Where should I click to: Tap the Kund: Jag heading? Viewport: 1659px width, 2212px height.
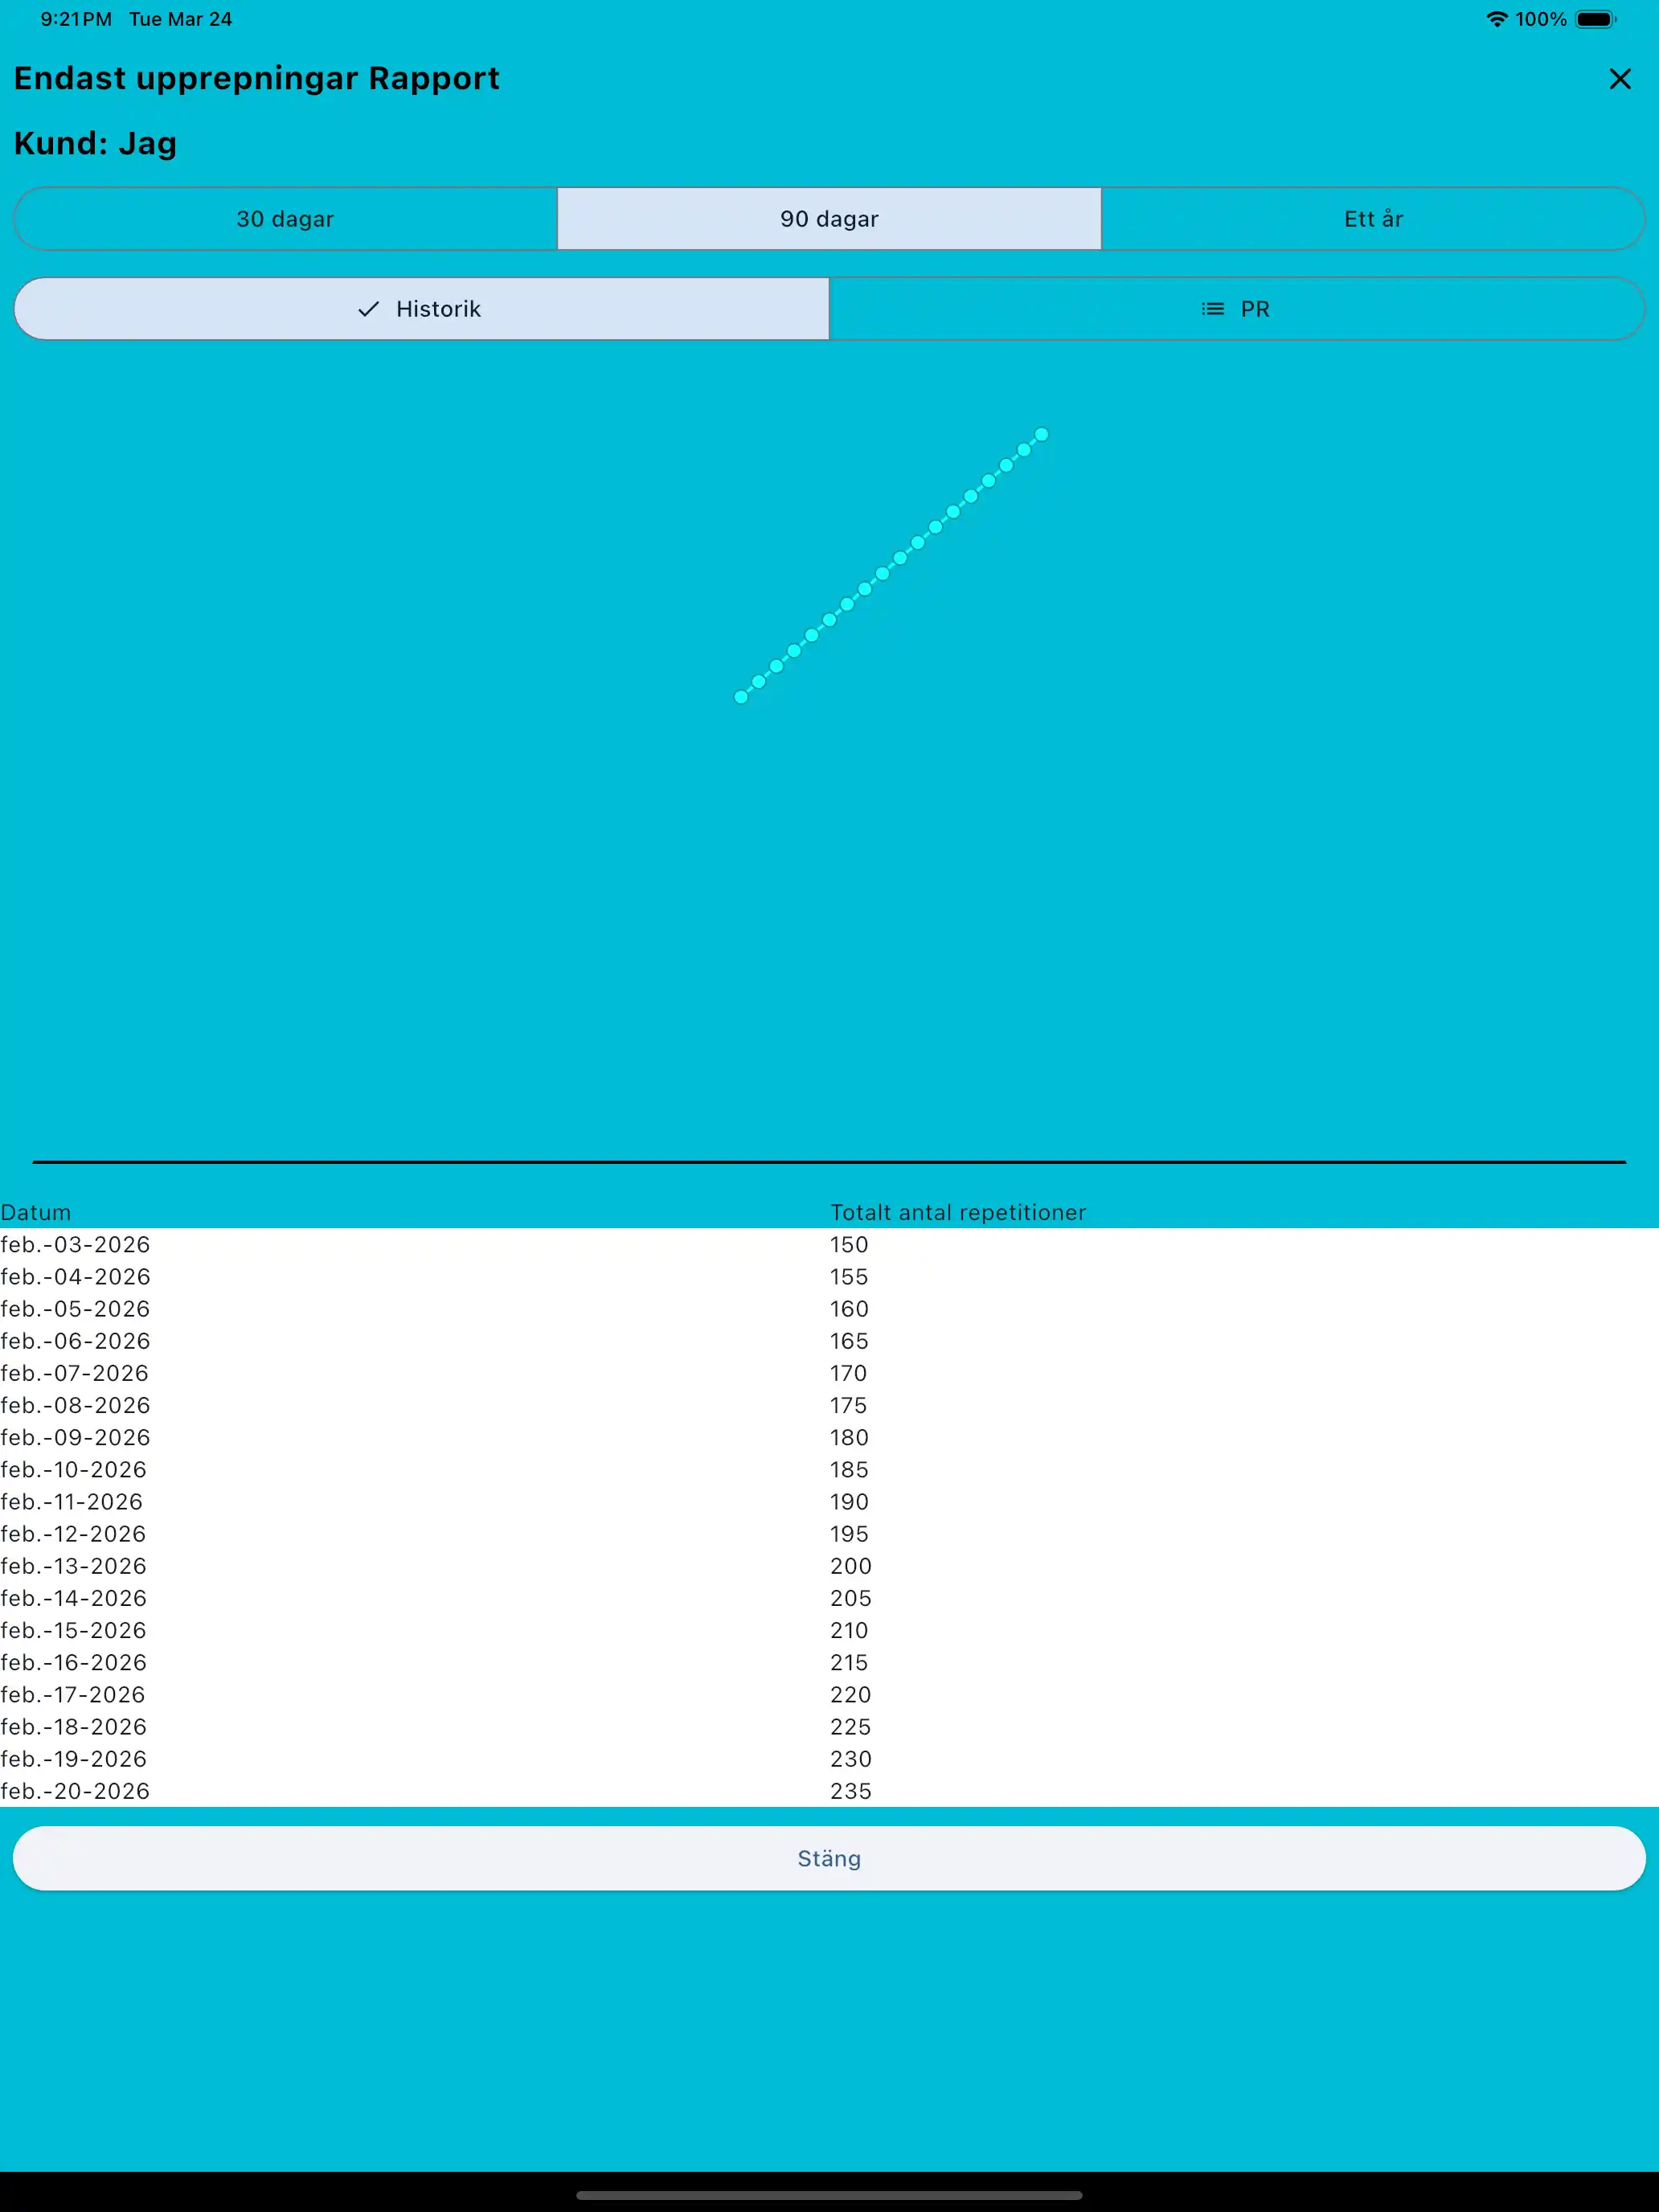tap(95, 143)
